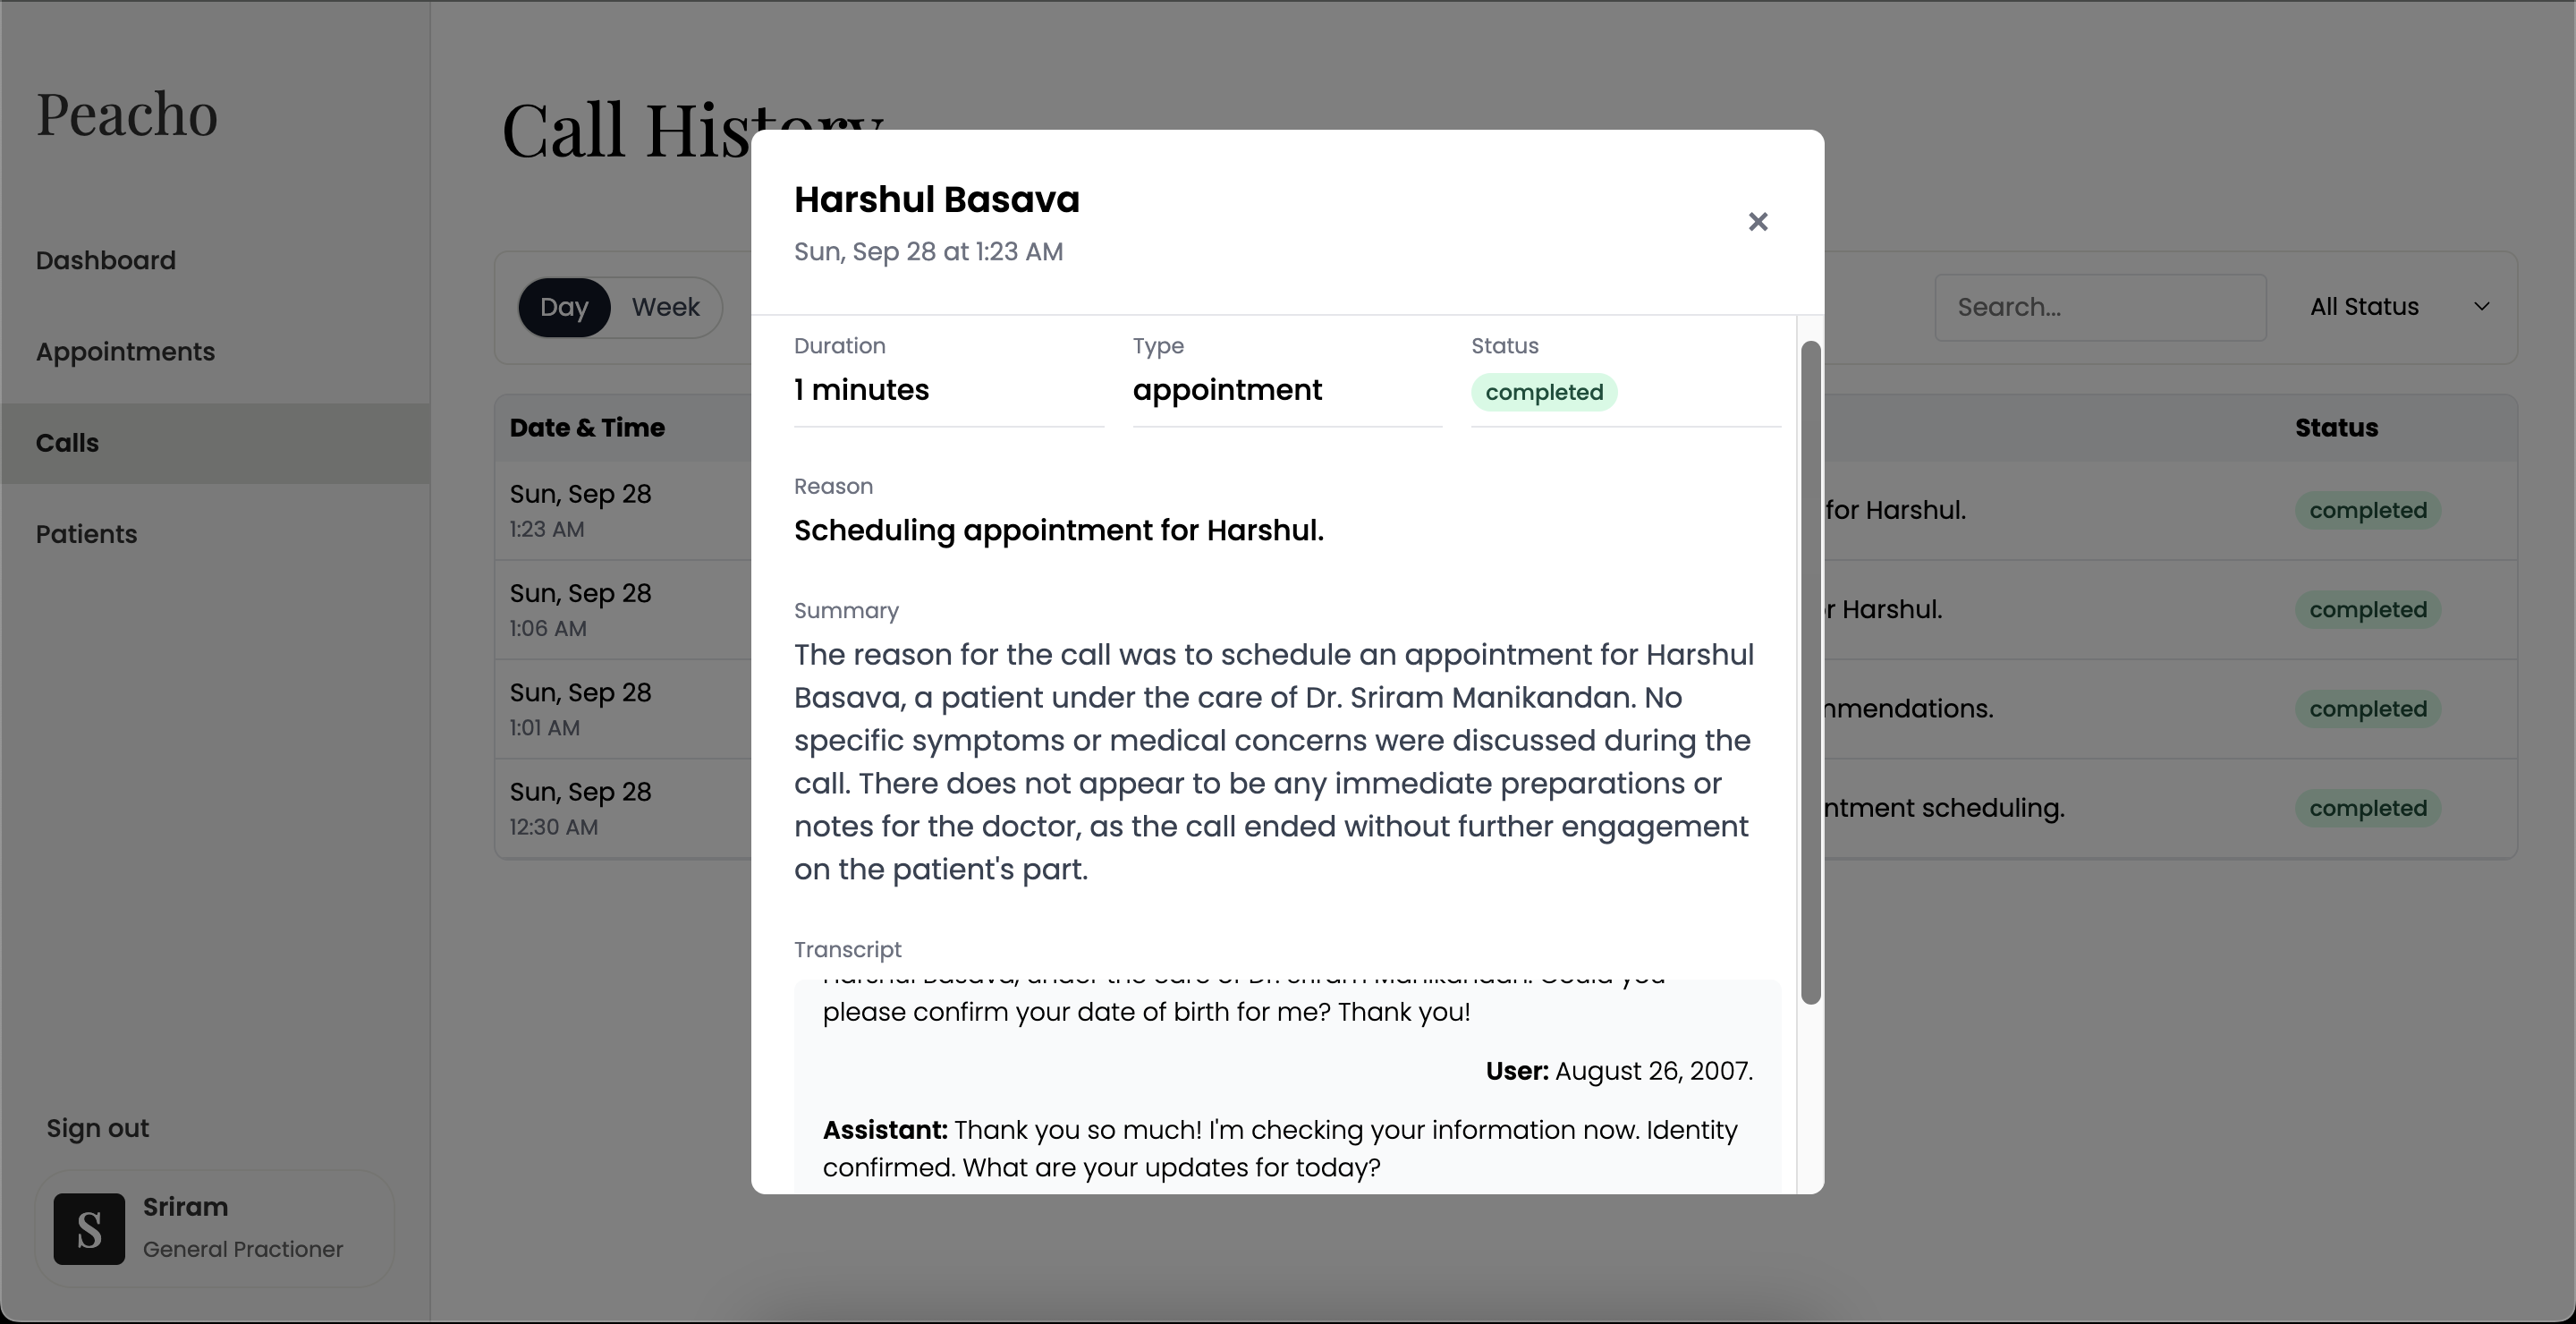This screenshot has width=2576, height=1324.
Task: Click the dialog's vertical scrollbar
Action: pos(1810,670)
